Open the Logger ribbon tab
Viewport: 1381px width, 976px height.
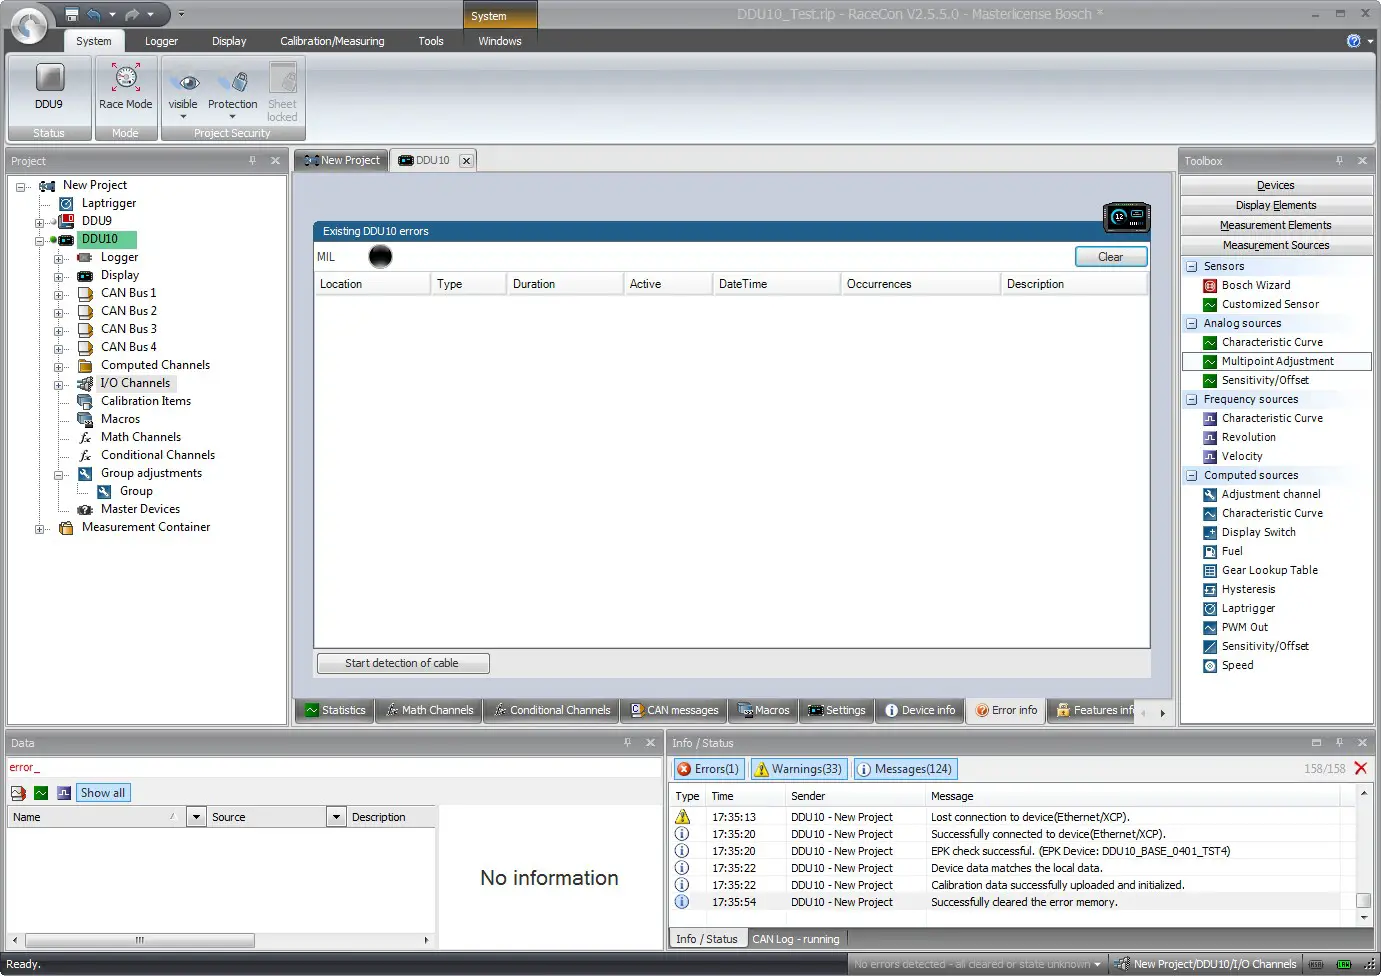161,41
